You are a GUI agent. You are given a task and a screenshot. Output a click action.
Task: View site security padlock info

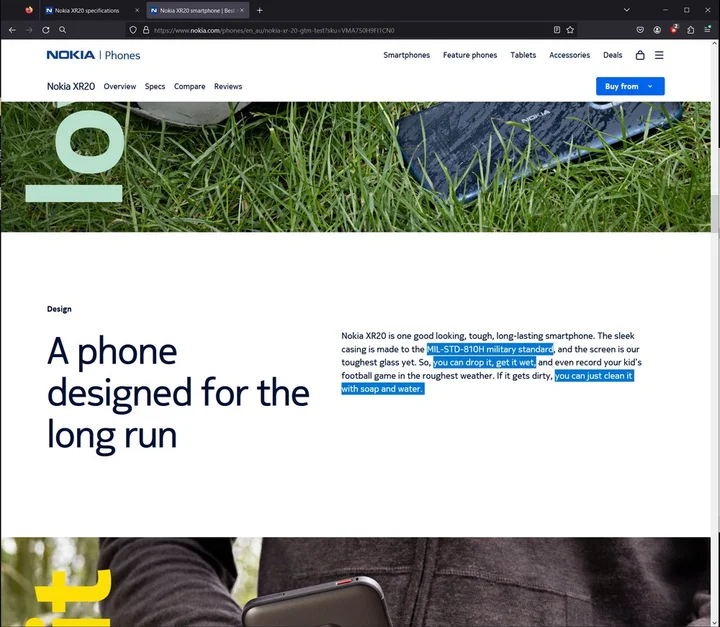point(146,30)
